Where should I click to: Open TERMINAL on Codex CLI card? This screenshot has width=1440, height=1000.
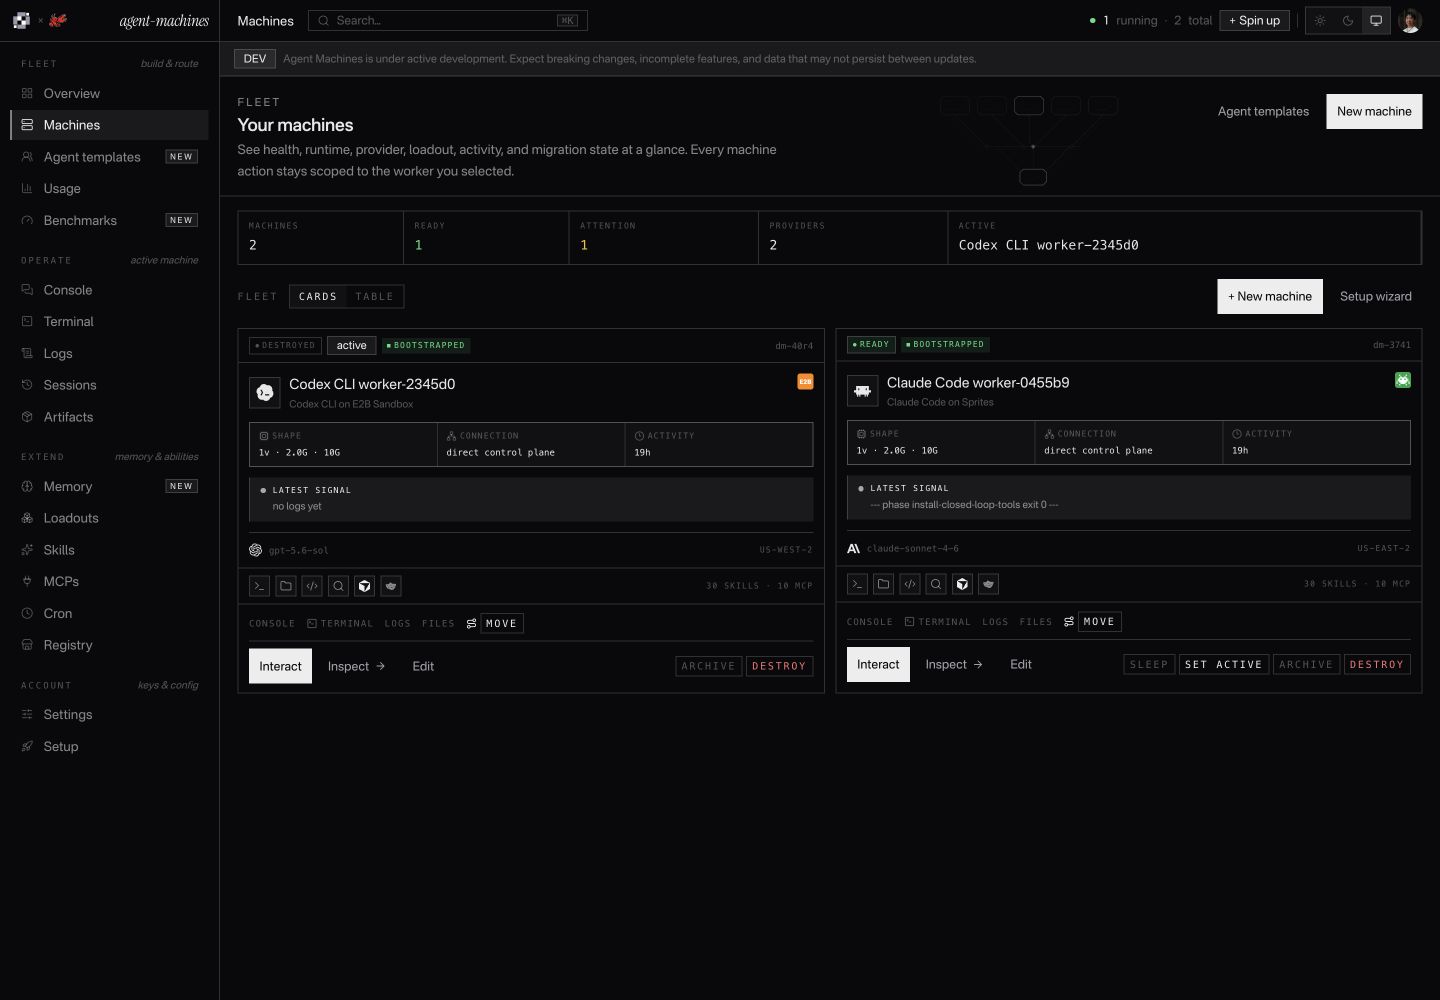click(x=340, y=623)
